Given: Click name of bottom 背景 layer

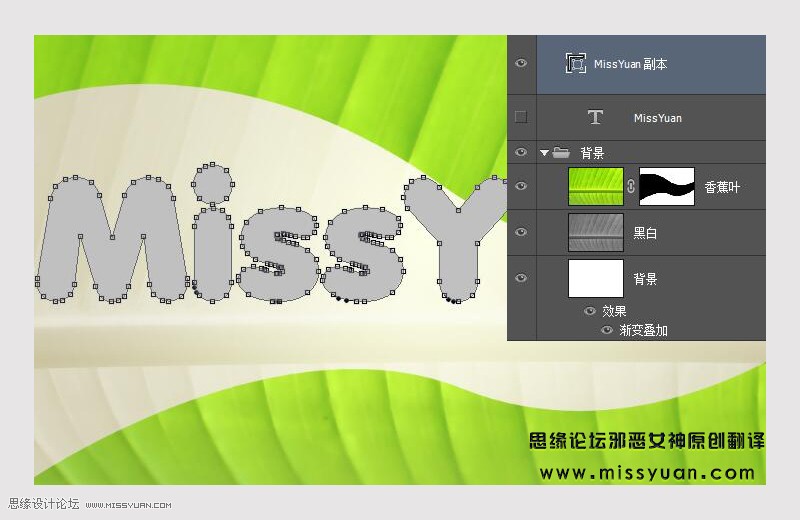Looking at the screenshot, I should click(645, 279).
